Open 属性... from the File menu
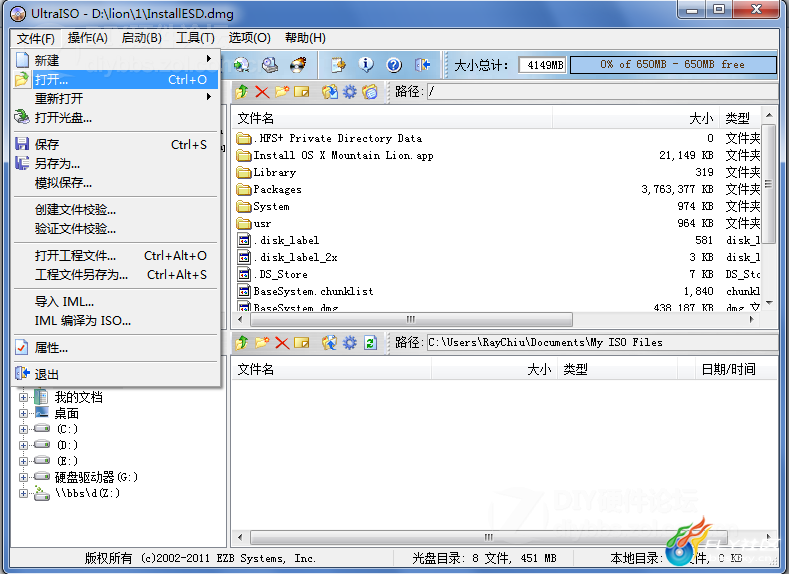Screen dimensions: 789x574 (116, 348)
